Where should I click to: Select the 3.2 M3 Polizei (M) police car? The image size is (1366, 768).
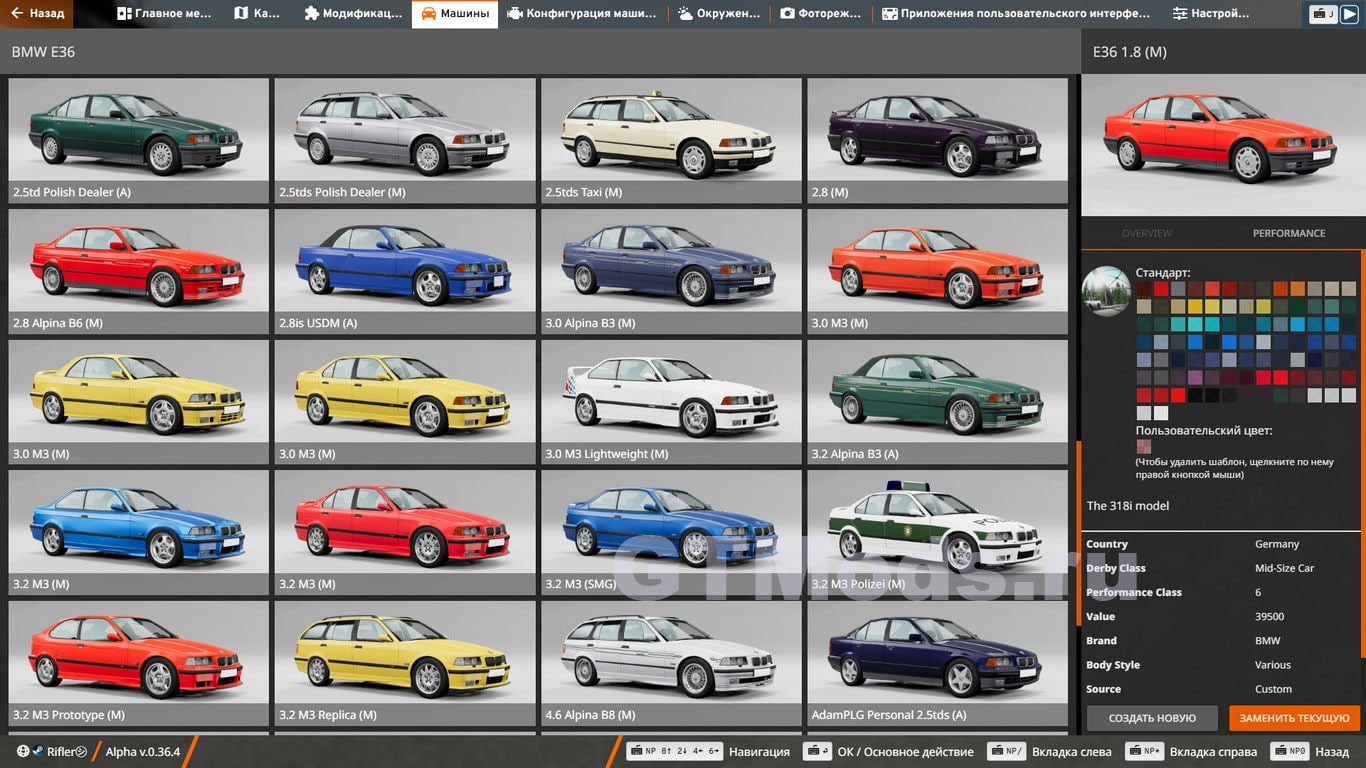pyautogui.click(x=937, y=532)
